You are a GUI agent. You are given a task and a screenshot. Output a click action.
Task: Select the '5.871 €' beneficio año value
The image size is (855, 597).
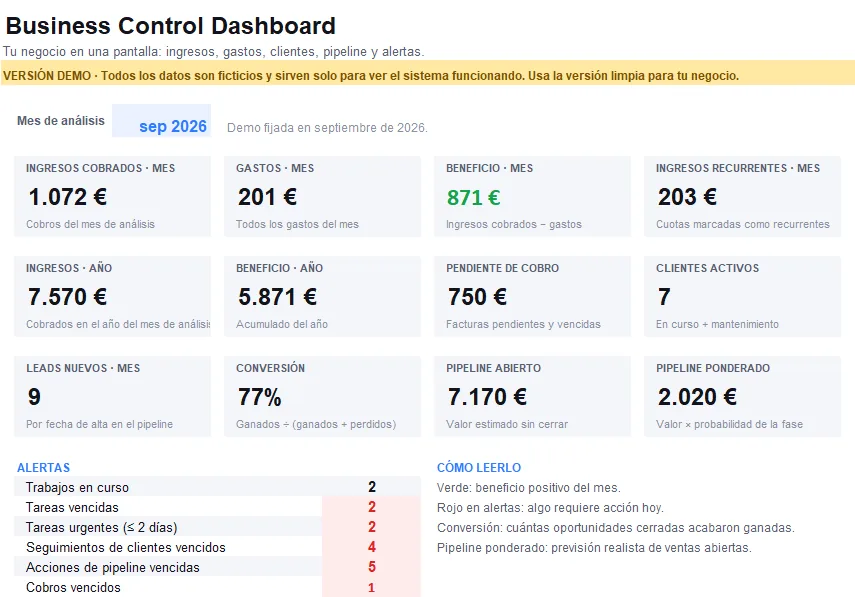(278, 297)
